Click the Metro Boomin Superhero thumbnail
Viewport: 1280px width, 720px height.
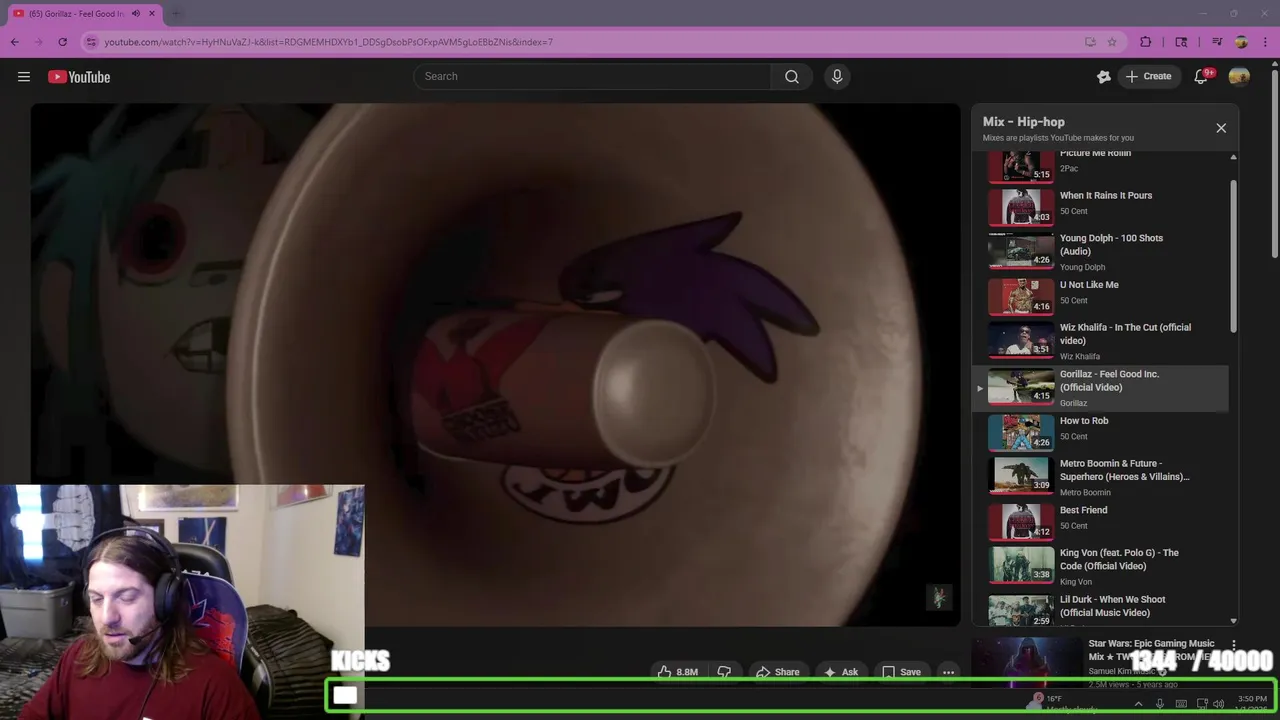[x=1021, y=475]
